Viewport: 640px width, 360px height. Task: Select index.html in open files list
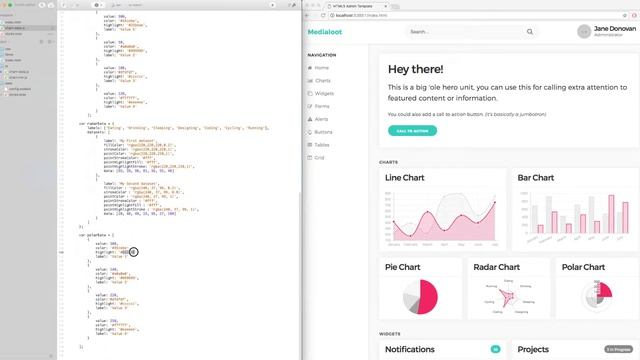[x=13, y=22]
